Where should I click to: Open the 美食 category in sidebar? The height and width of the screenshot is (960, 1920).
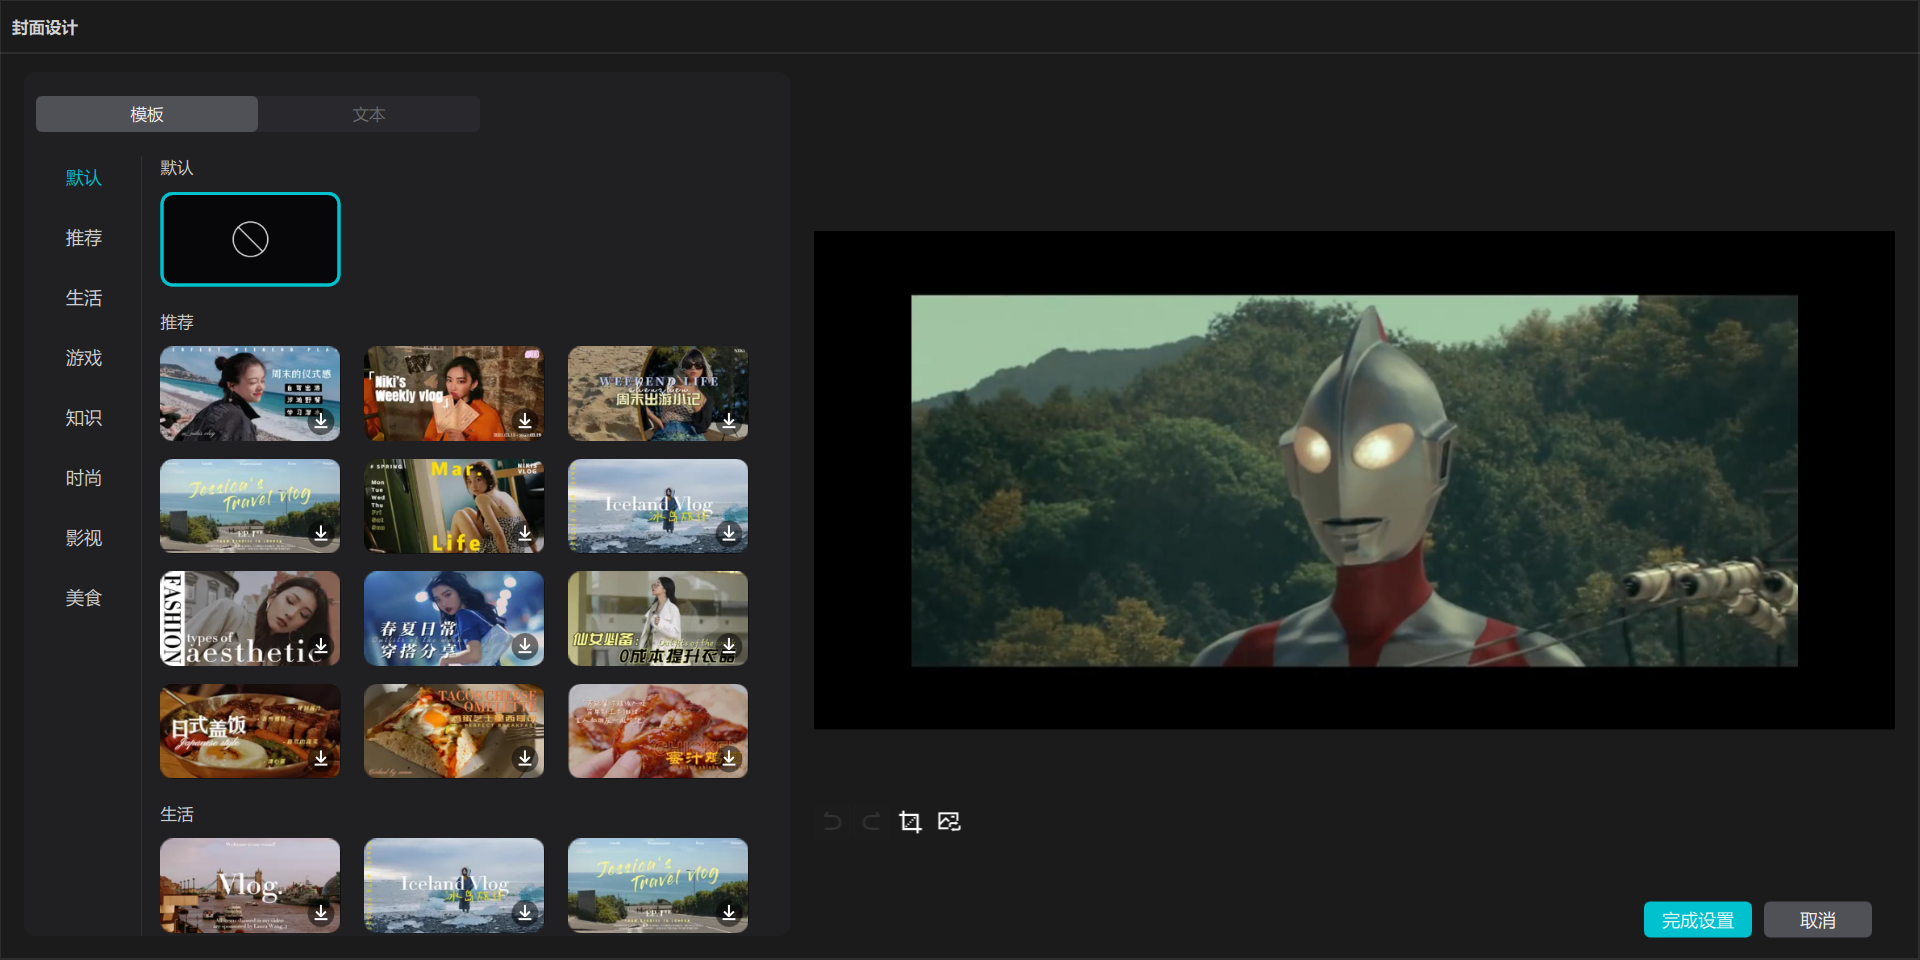coord(84,598)
